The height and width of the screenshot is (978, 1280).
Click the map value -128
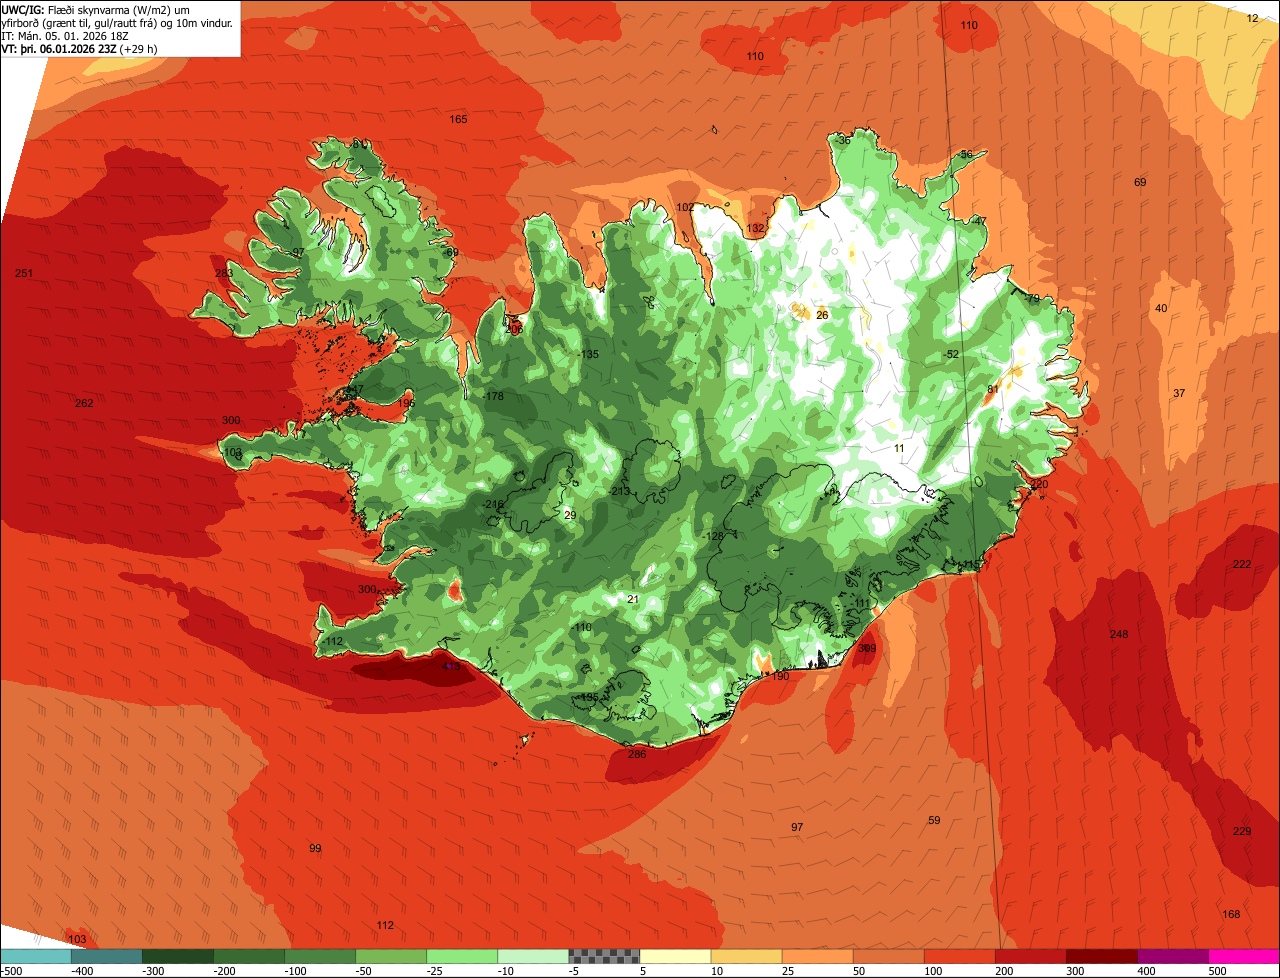coord(713,537)
